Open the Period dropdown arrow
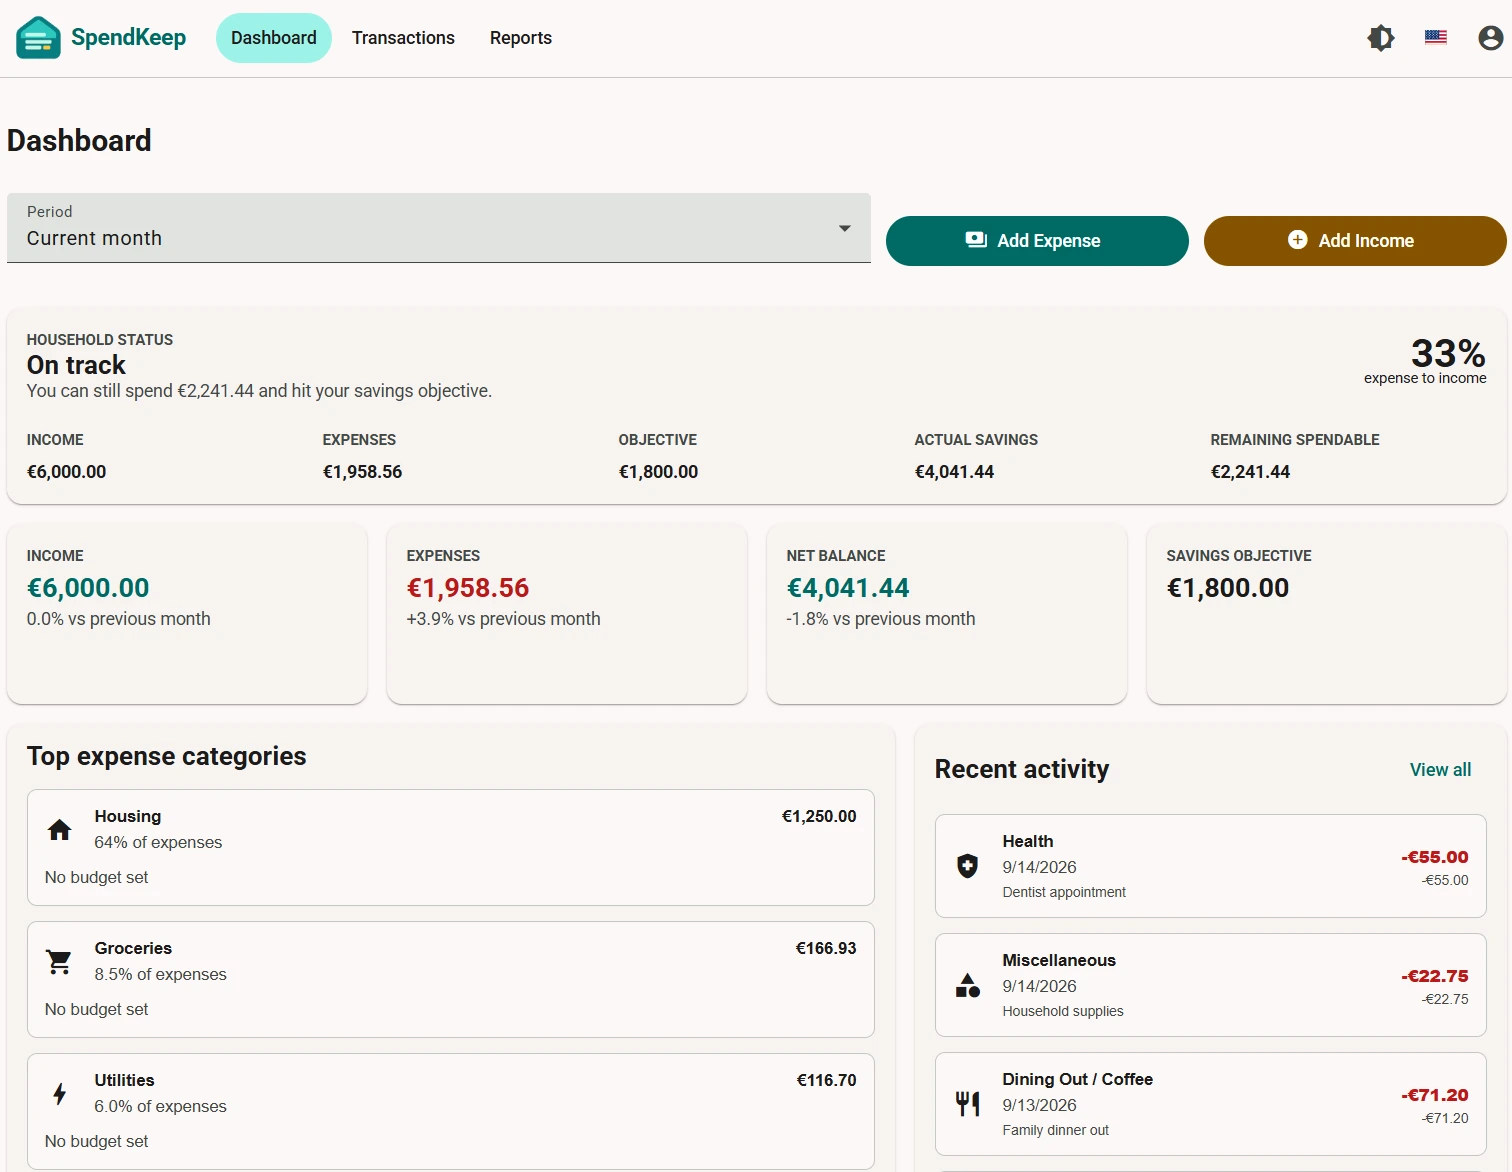The image size is (1512, 1172). click(845, 229)
